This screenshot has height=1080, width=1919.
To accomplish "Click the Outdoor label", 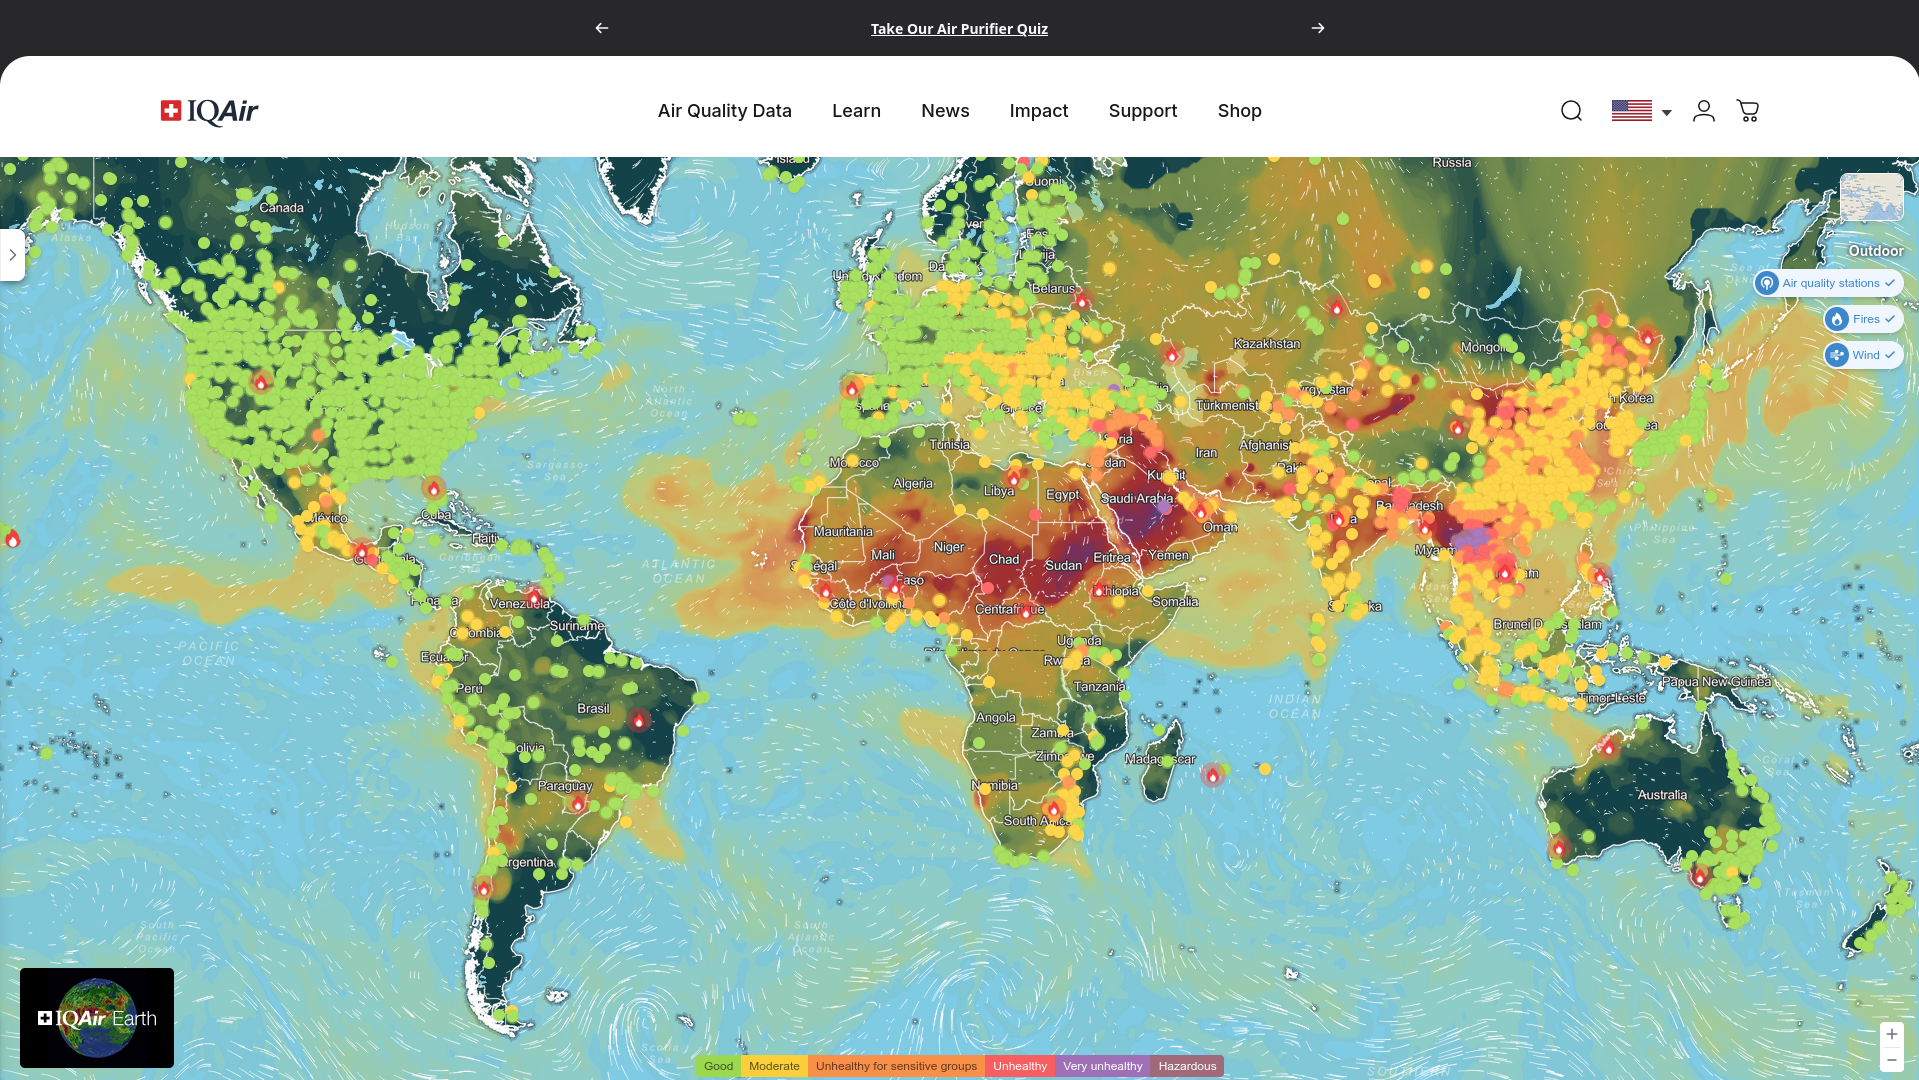I will tap(1875, 251).
